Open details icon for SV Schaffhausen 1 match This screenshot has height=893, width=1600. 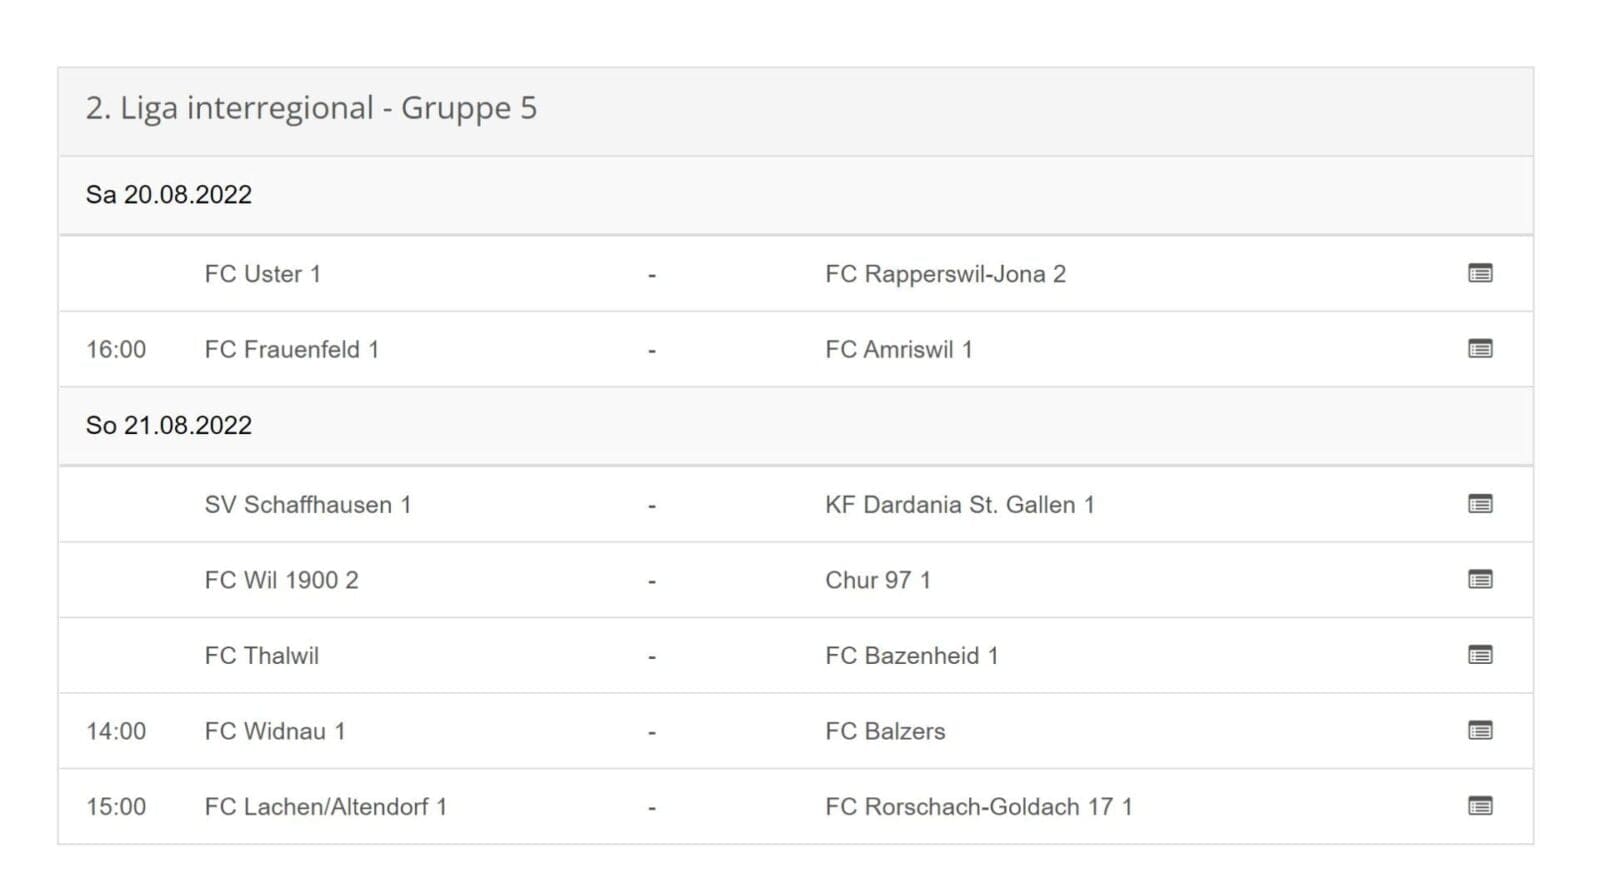pyautogui.click(x=1480, y=504)
